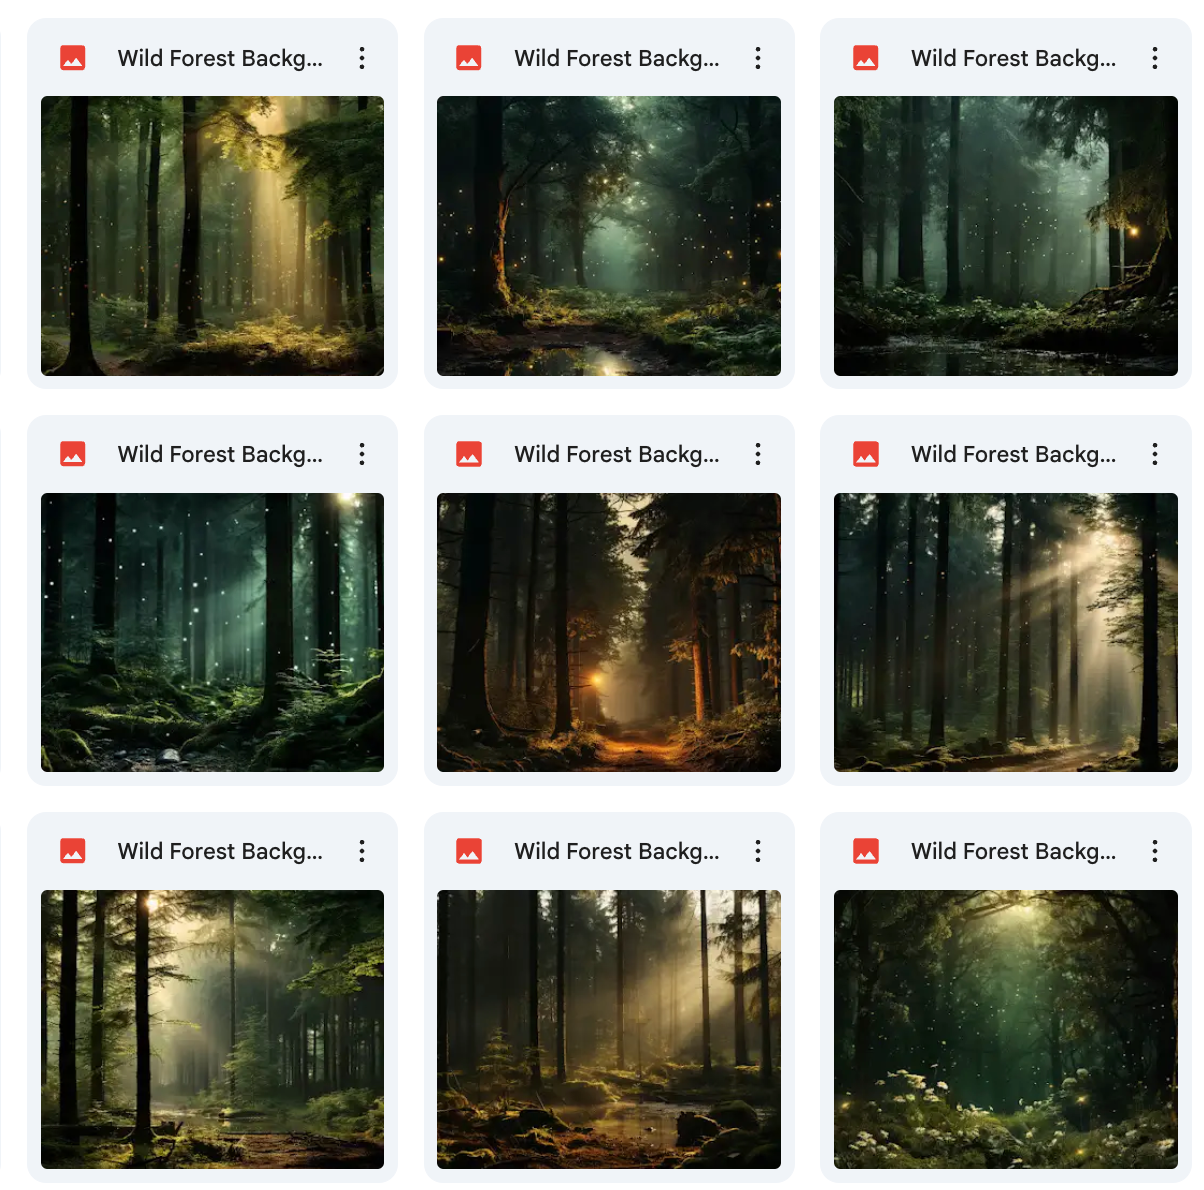Open more options for first-row right file
The height and width of the screenshot is (1190, 1204).
tap(1155, 58)
